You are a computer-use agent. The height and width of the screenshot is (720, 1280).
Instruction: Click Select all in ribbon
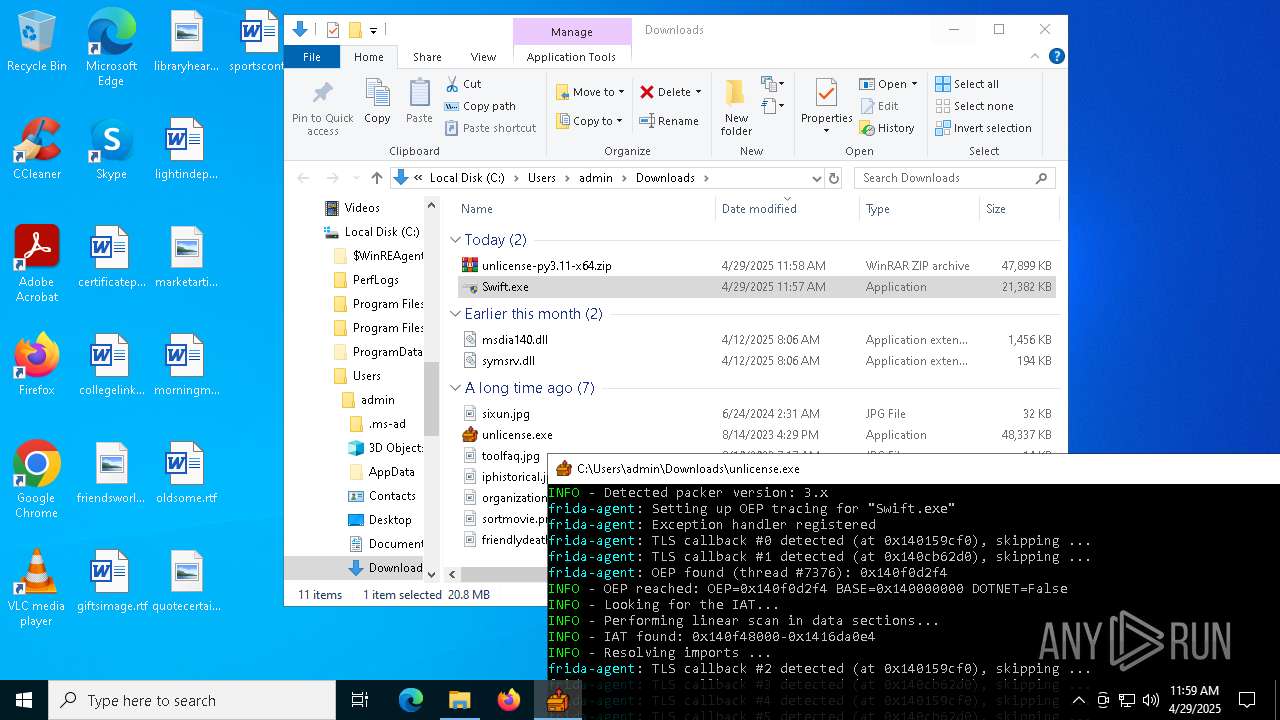click(967, 84)
